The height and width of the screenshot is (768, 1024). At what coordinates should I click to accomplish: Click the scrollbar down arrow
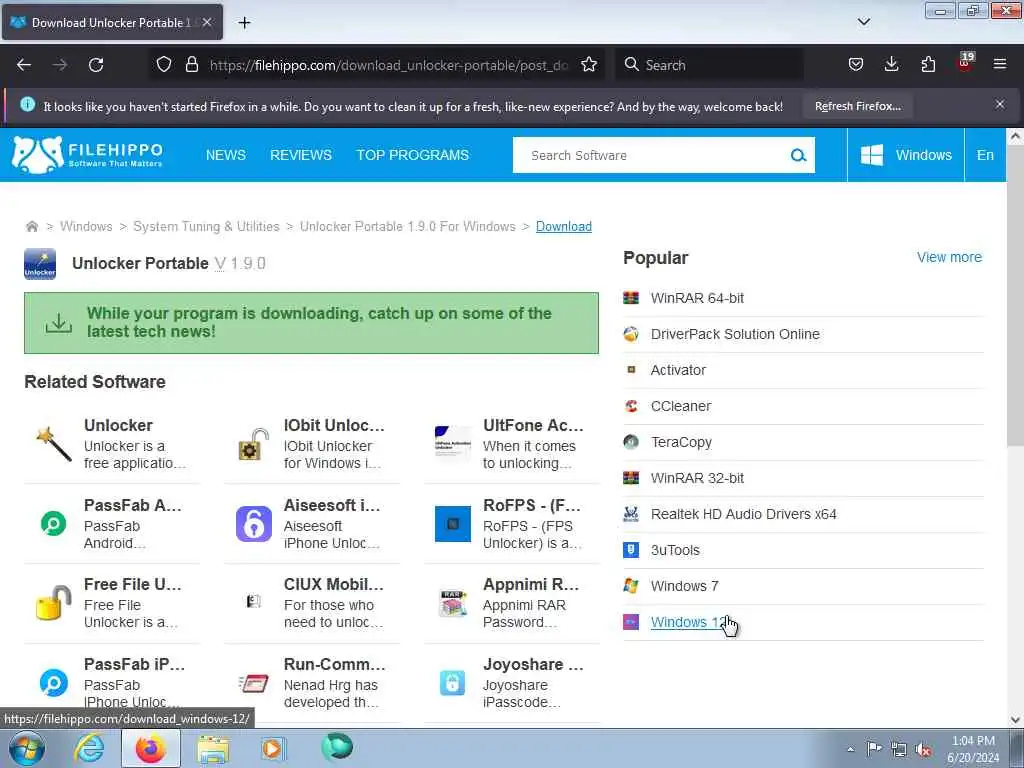point(1015,720)
